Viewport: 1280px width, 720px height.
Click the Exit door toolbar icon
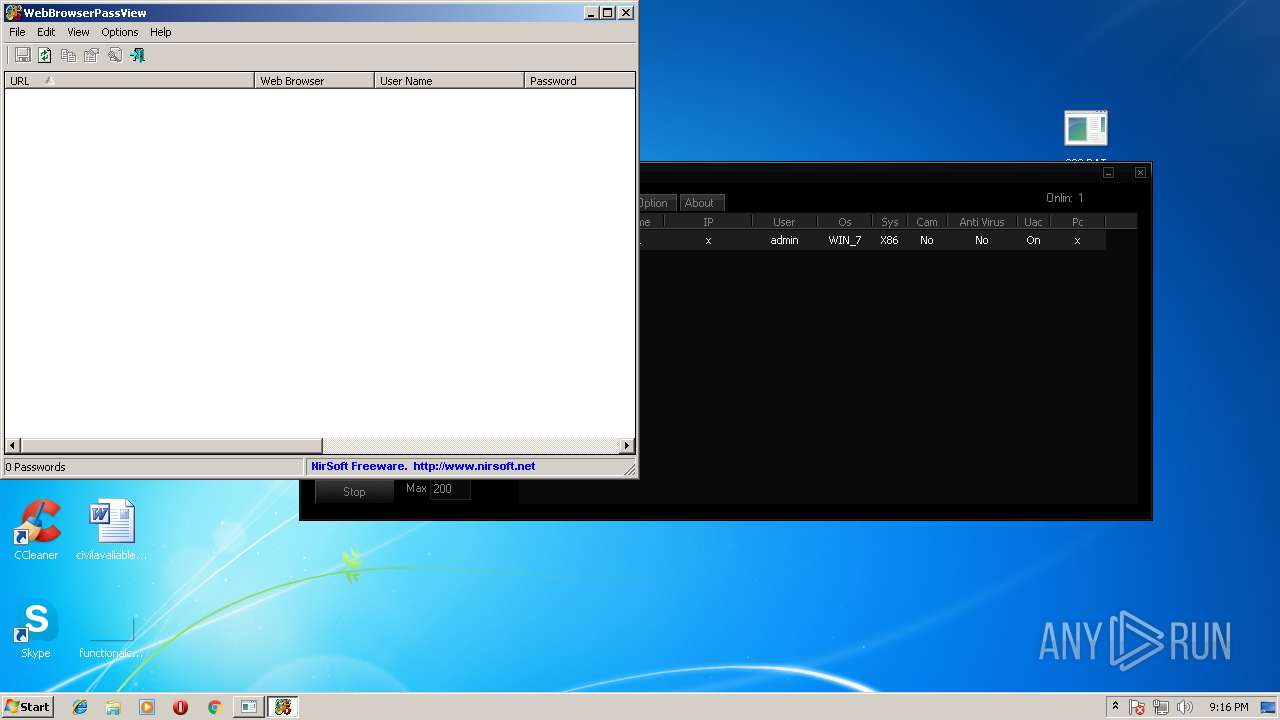(x=138, y=56)
